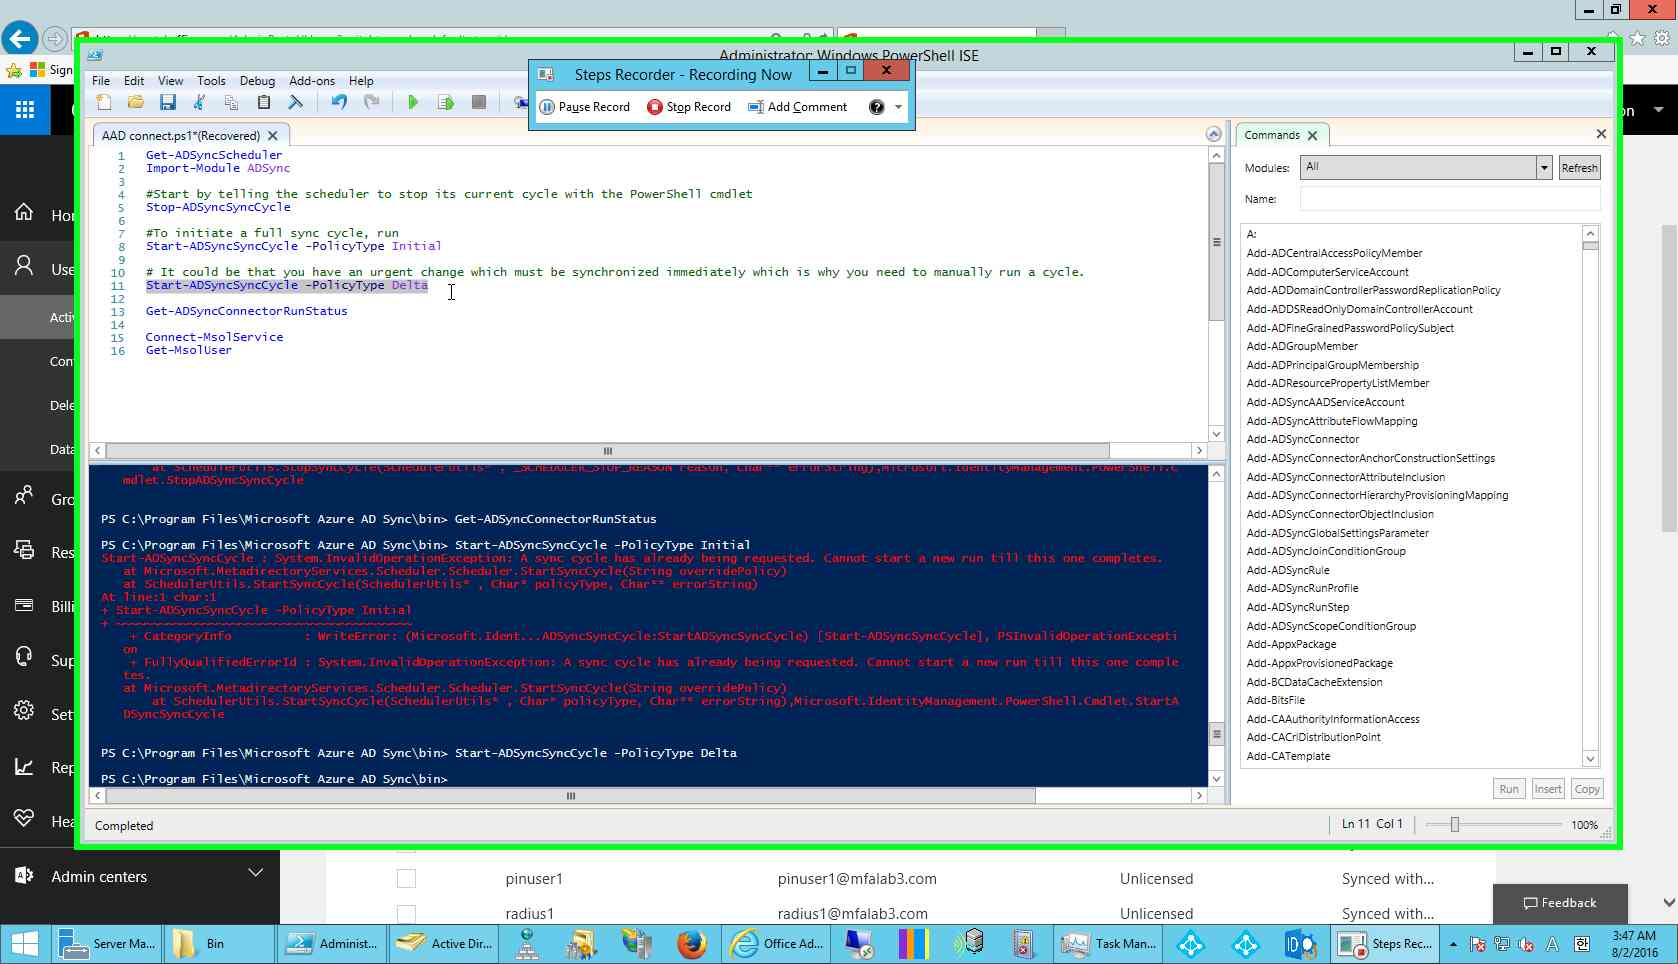Viewport: 1678px width, 964px height.
Task: Open the Modules dropdown showing All
Action: tap(1425, 167)
